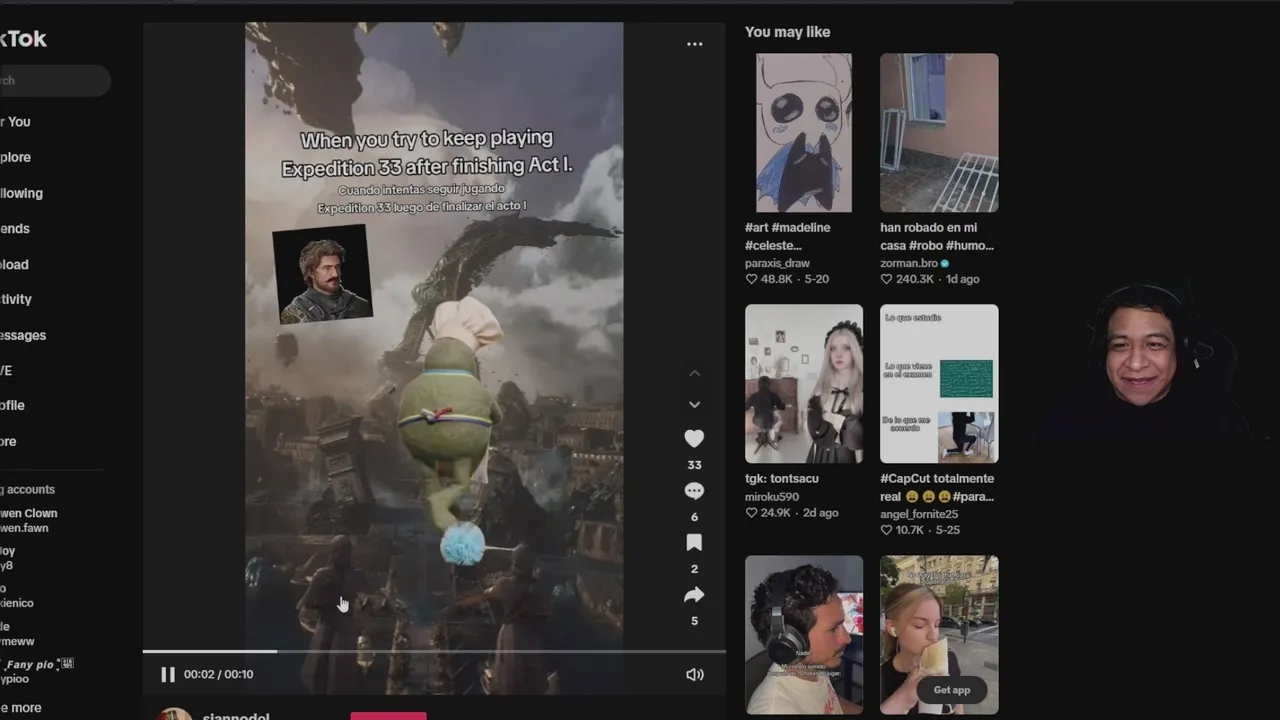Open the LIVE sidebar item
Image resolution: width=1280 pixels, height=720 pixels.
tap(6, 370)
